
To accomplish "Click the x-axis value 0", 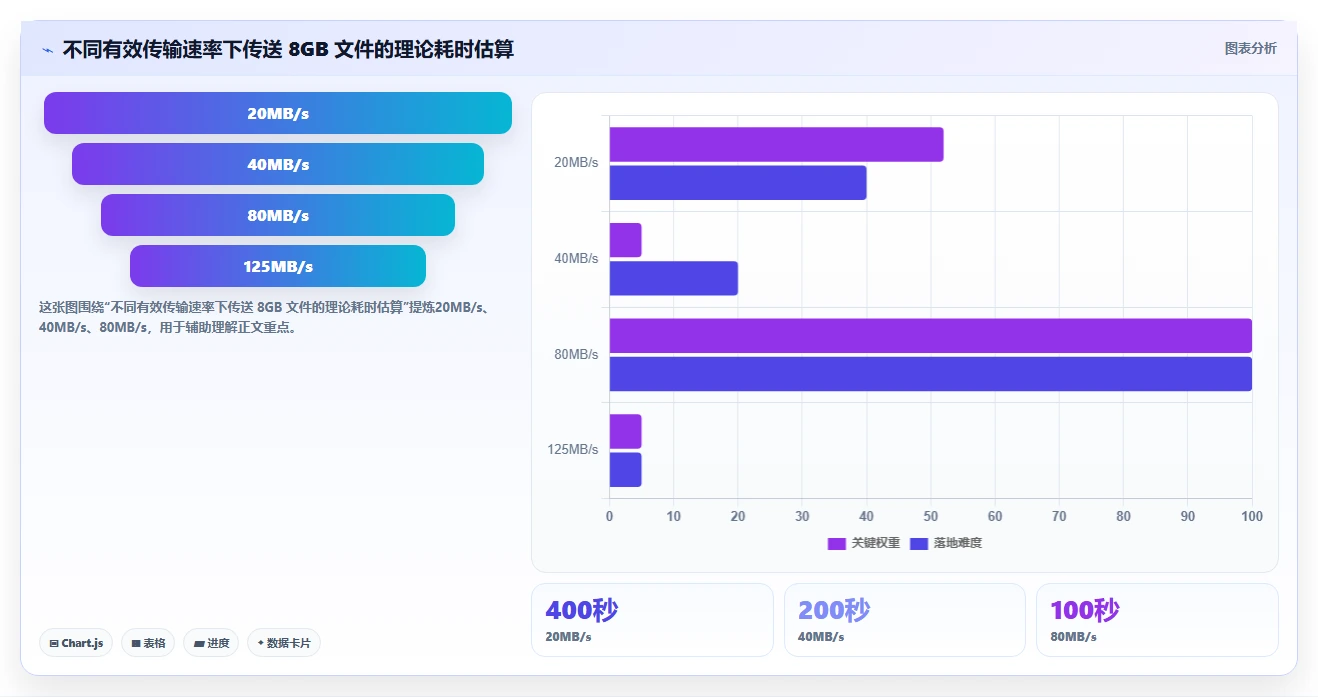I will coord(610,517).
